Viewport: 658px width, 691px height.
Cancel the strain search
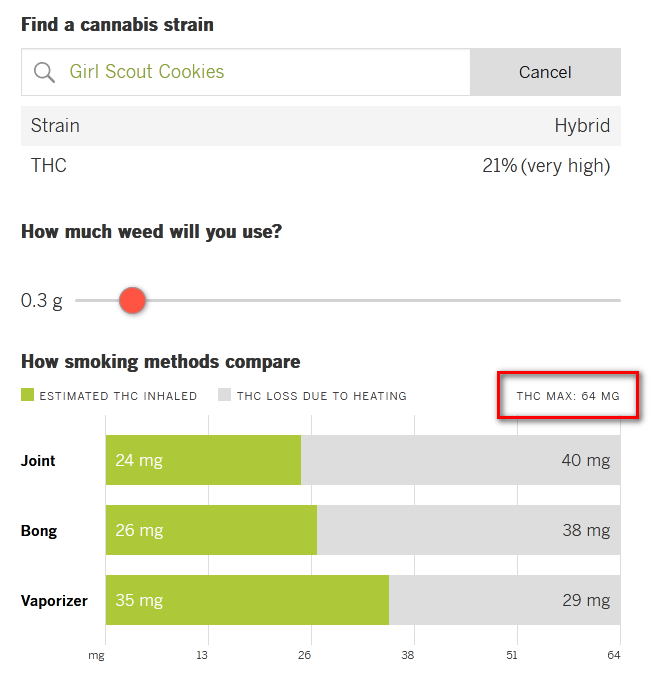pyautogui.click(x=545, y=72)
